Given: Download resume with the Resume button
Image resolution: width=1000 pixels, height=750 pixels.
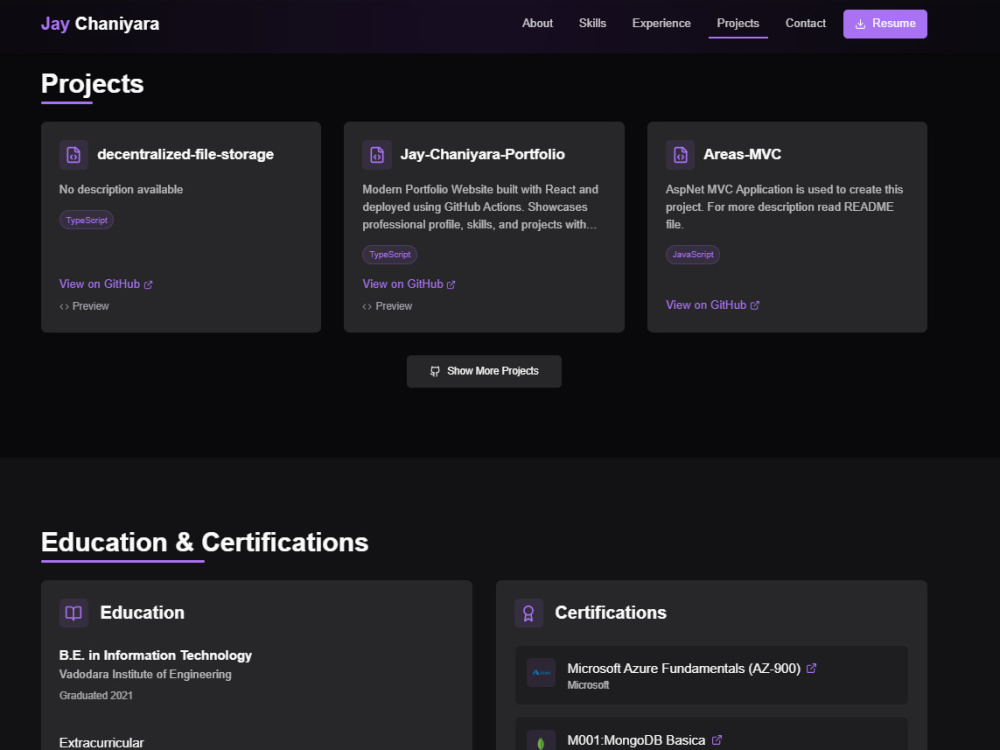Looking at the screenshot, I should click(x=885, y=24).
